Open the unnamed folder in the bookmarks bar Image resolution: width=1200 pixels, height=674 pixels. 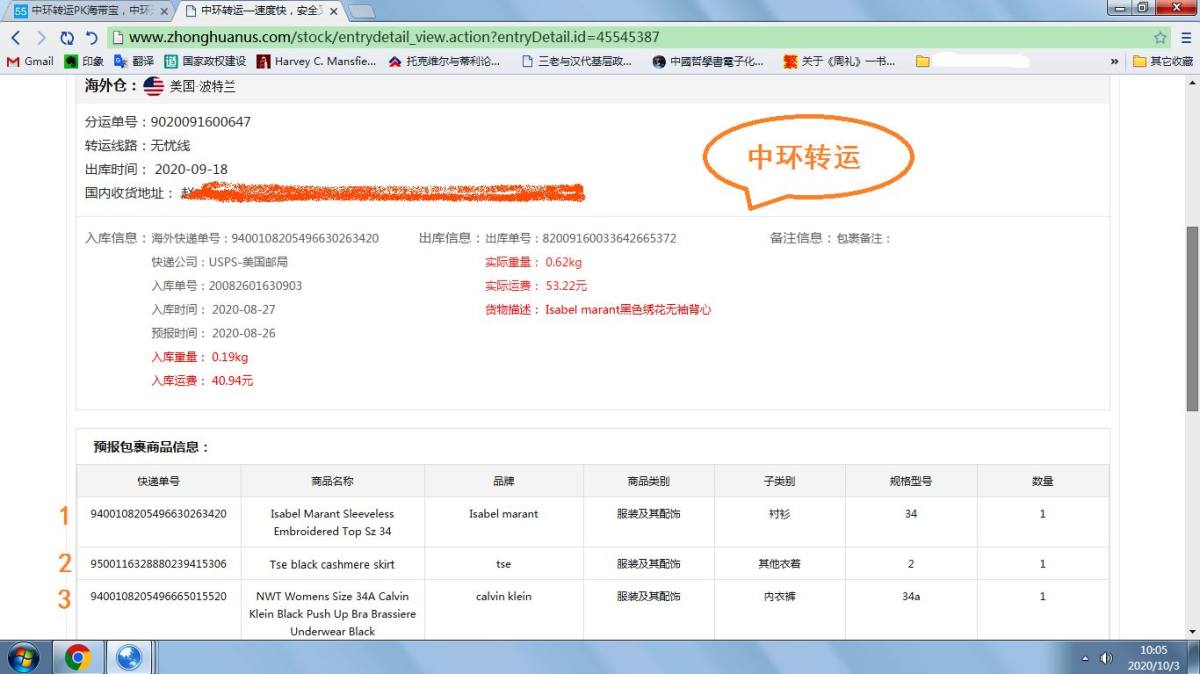[x=922, y=61]
